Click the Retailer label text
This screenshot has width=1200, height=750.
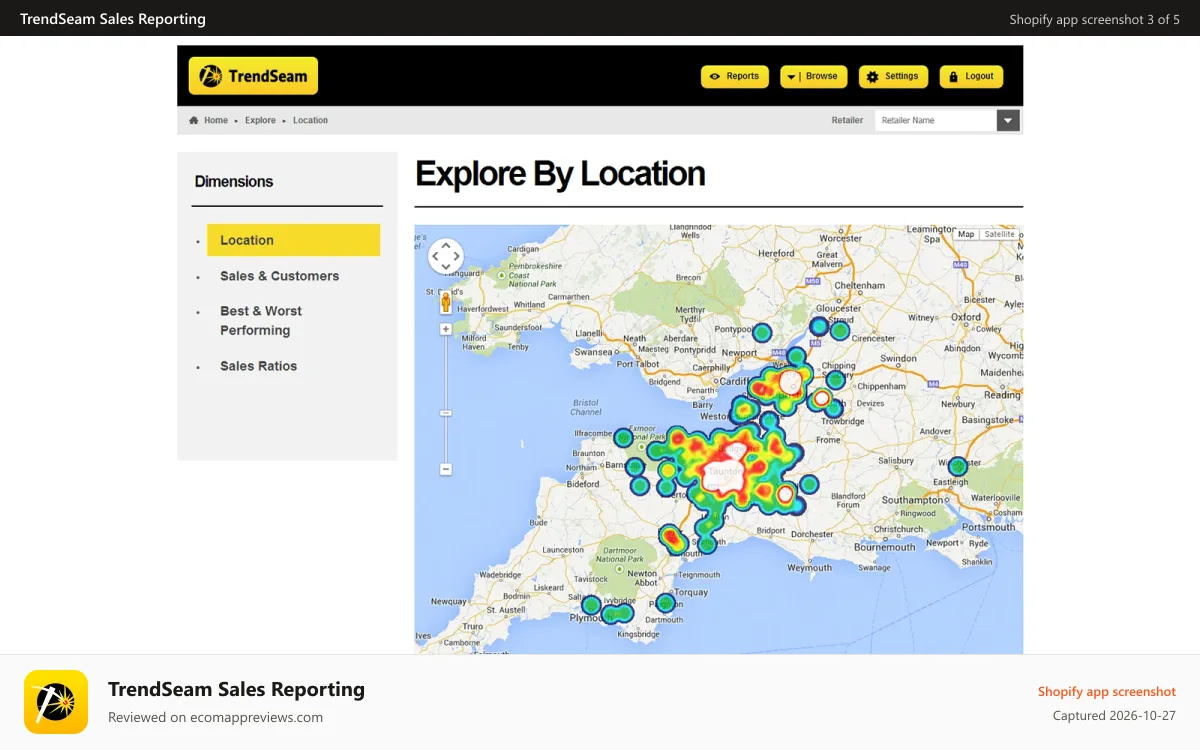click(847, 120)
